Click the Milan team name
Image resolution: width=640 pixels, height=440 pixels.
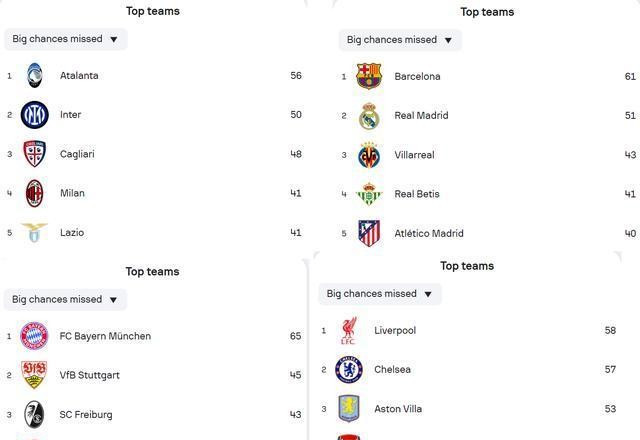coord(72,193)
